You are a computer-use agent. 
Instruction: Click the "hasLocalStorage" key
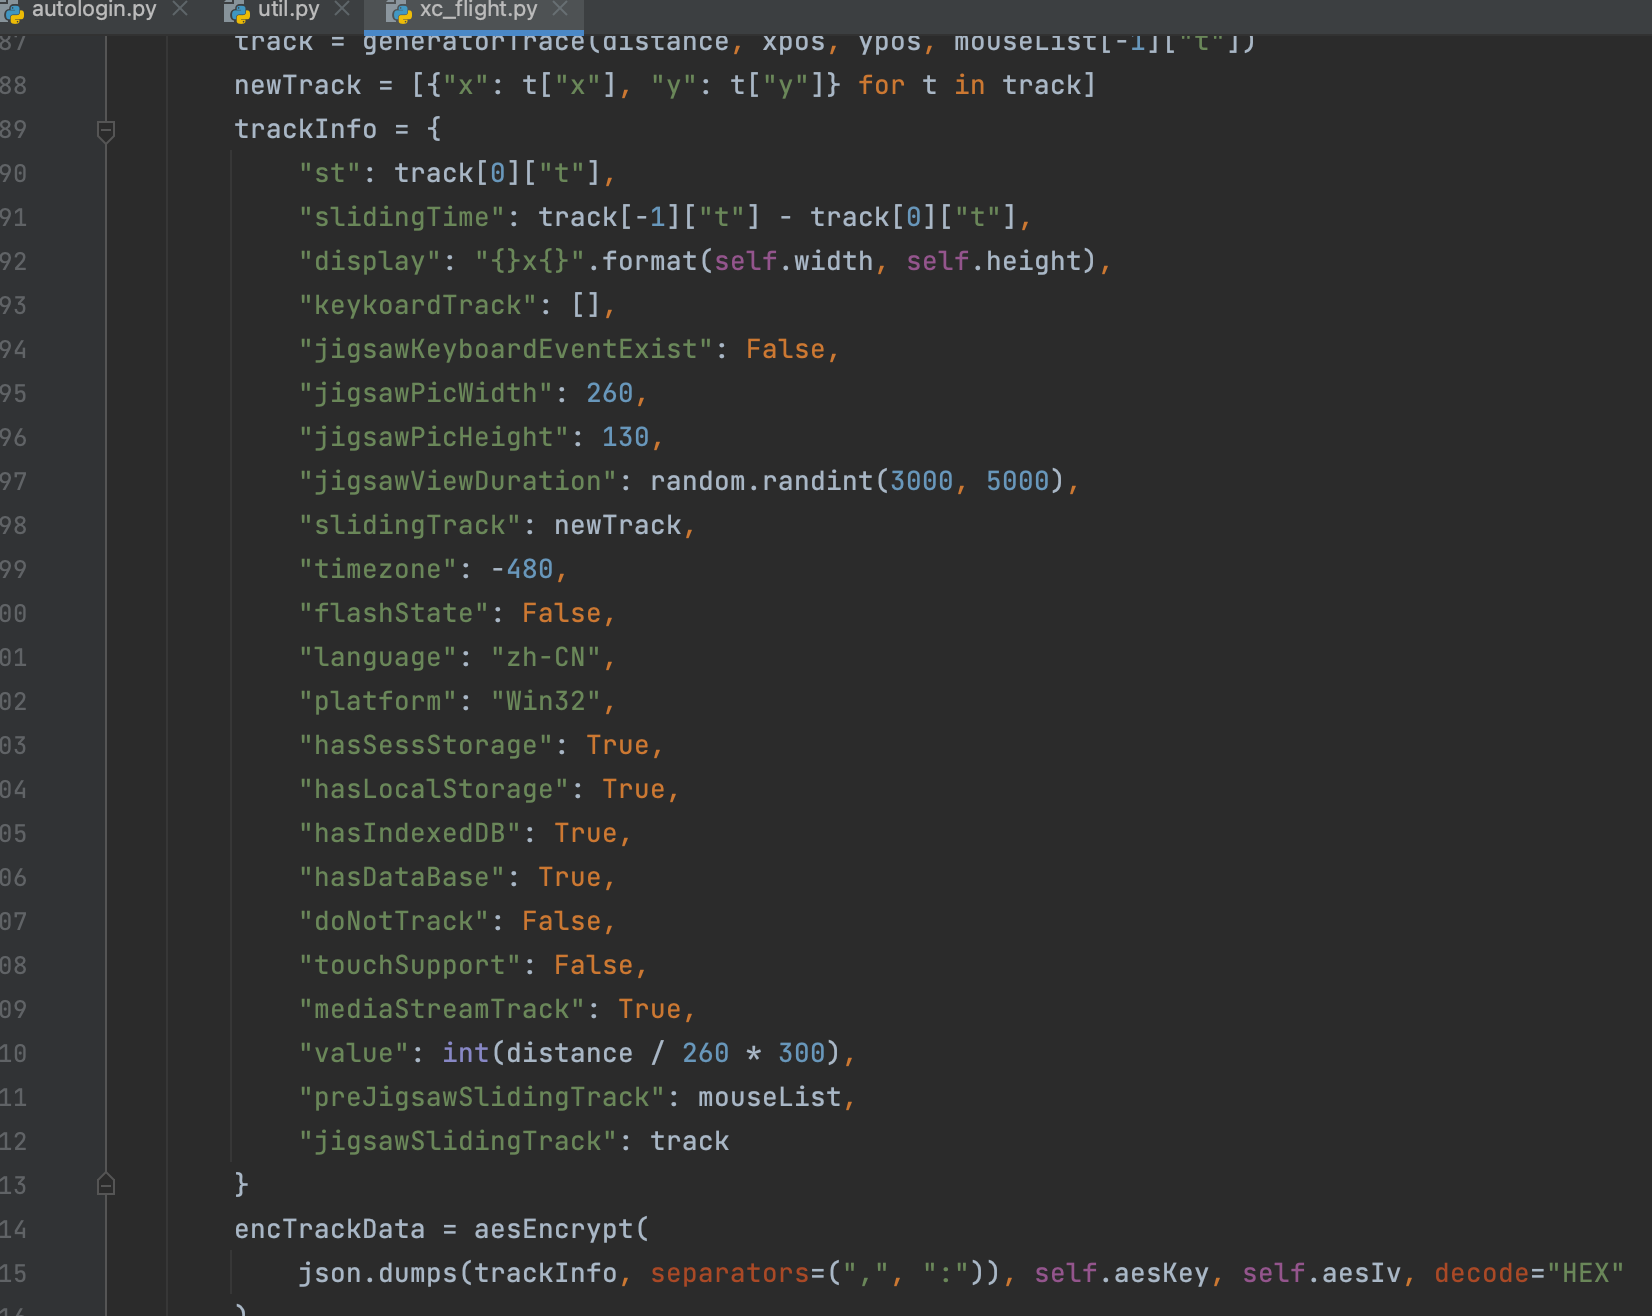point(434,789)
